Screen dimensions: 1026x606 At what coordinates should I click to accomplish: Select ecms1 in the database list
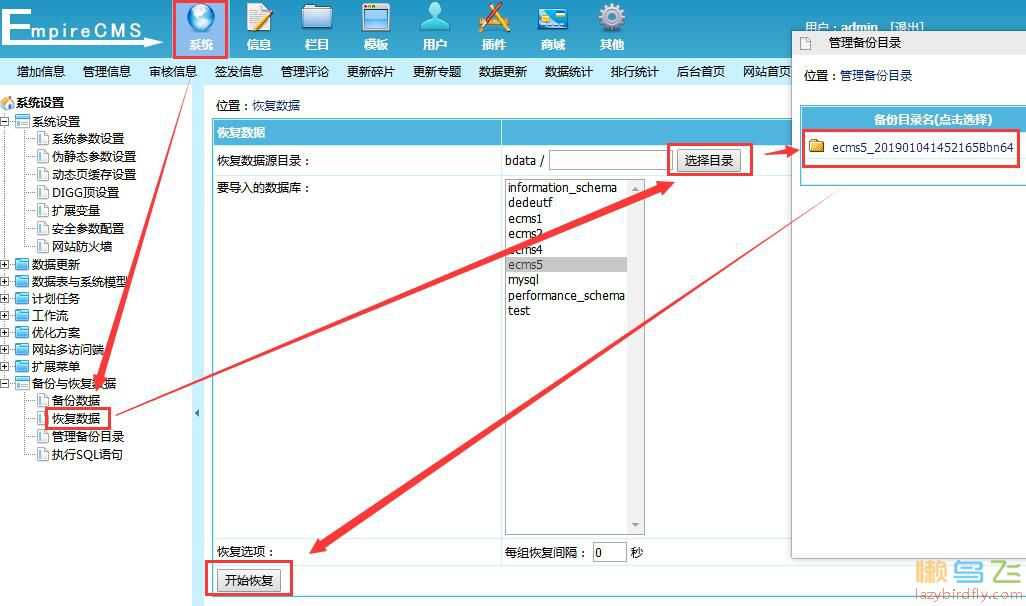[x=525, y=219]
